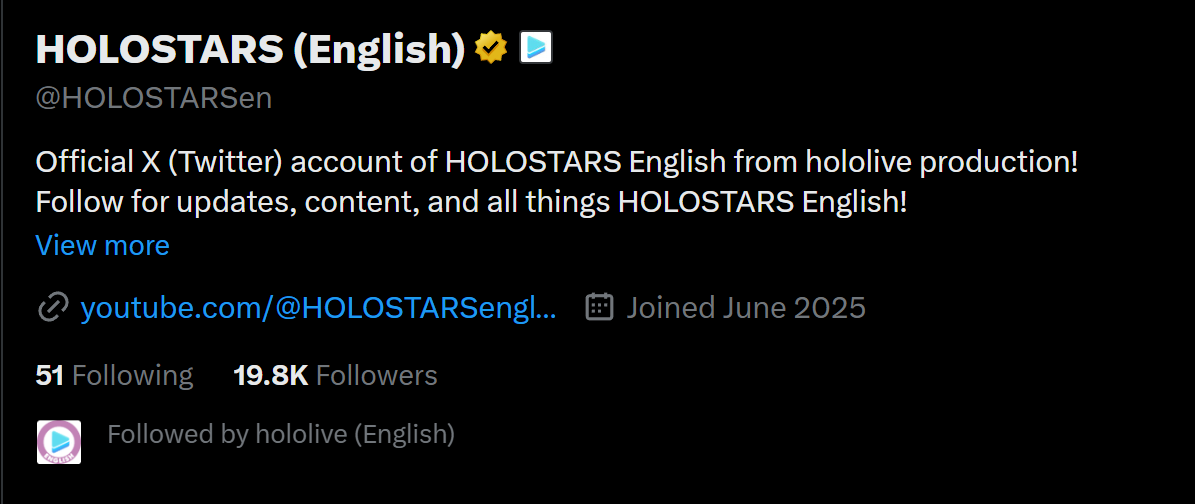The image size is (1195, 504).
Task: Open the hololive affiliate badge beside the name
Action: click(536, 46)
